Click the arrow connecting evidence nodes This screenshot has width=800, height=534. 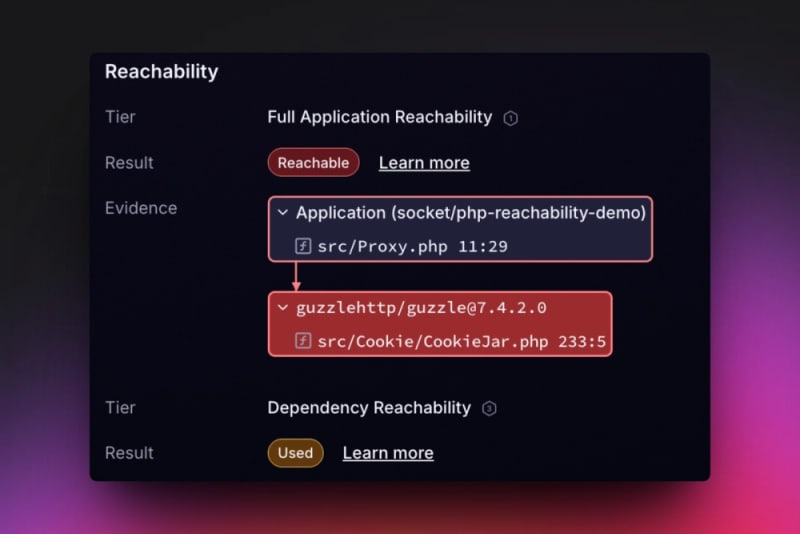pyautogui.click(x=296, y=276)
